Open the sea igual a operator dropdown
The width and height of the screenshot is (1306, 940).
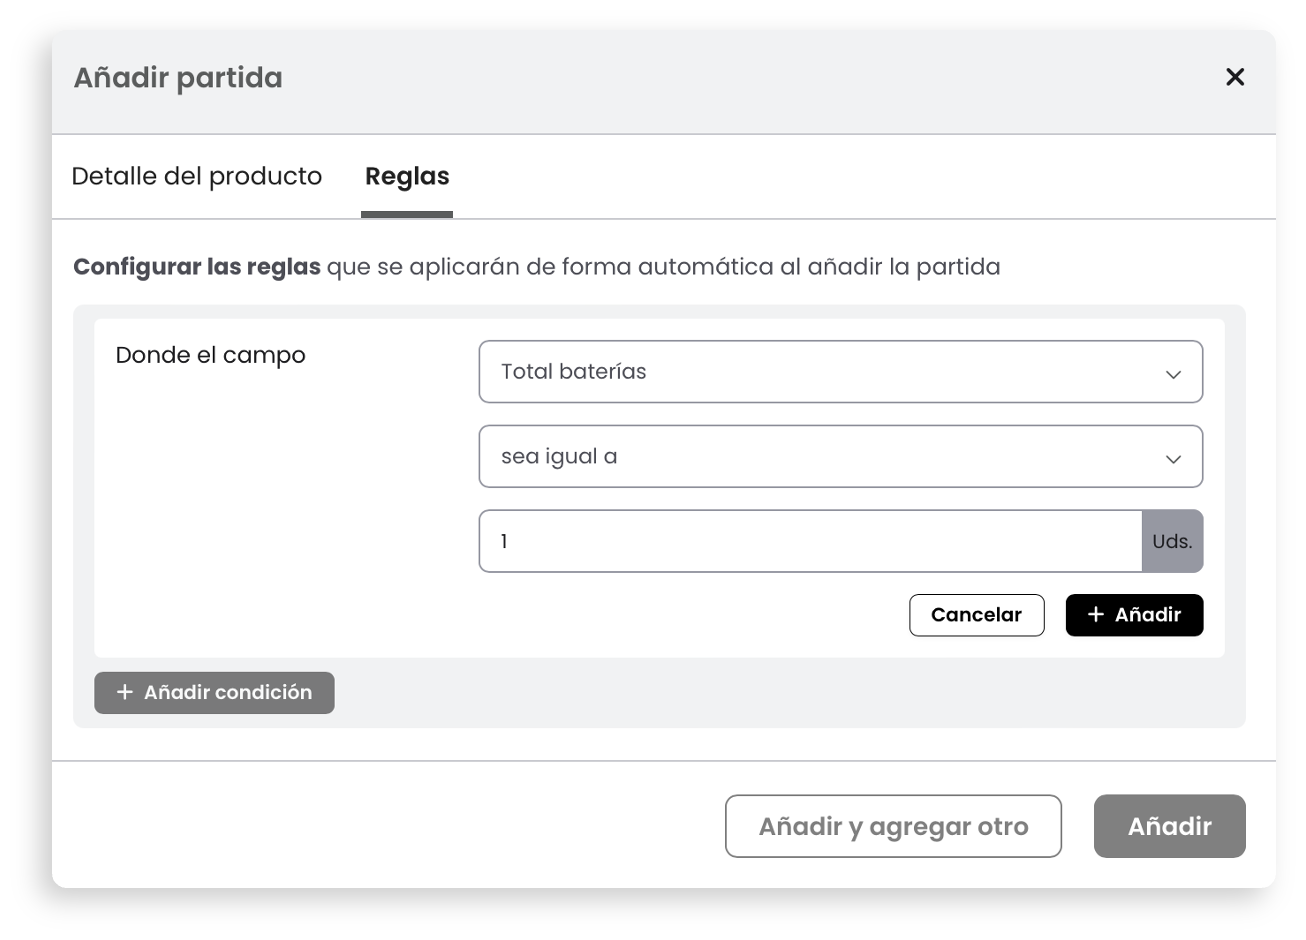[x=840, y=457]
